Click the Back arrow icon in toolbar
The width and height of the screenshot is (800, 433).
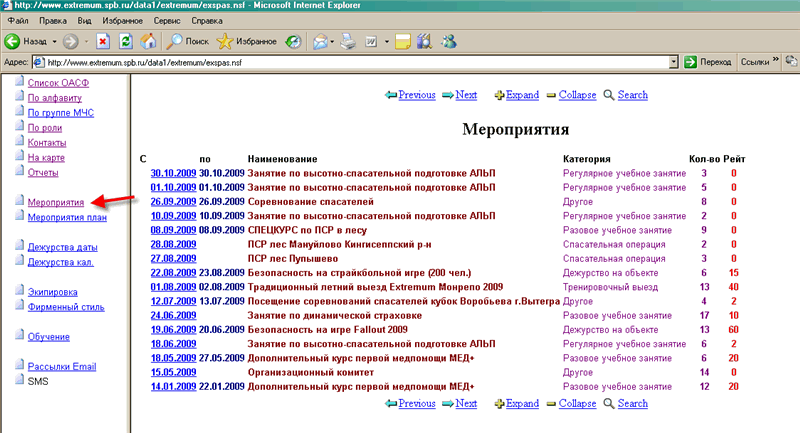pos(12,41)
